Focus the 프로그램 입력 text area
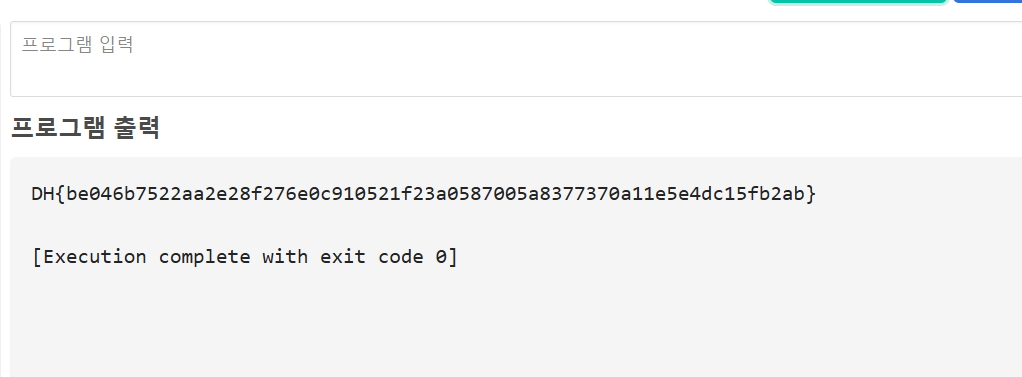1022x377 pixels. pos(516,59)
